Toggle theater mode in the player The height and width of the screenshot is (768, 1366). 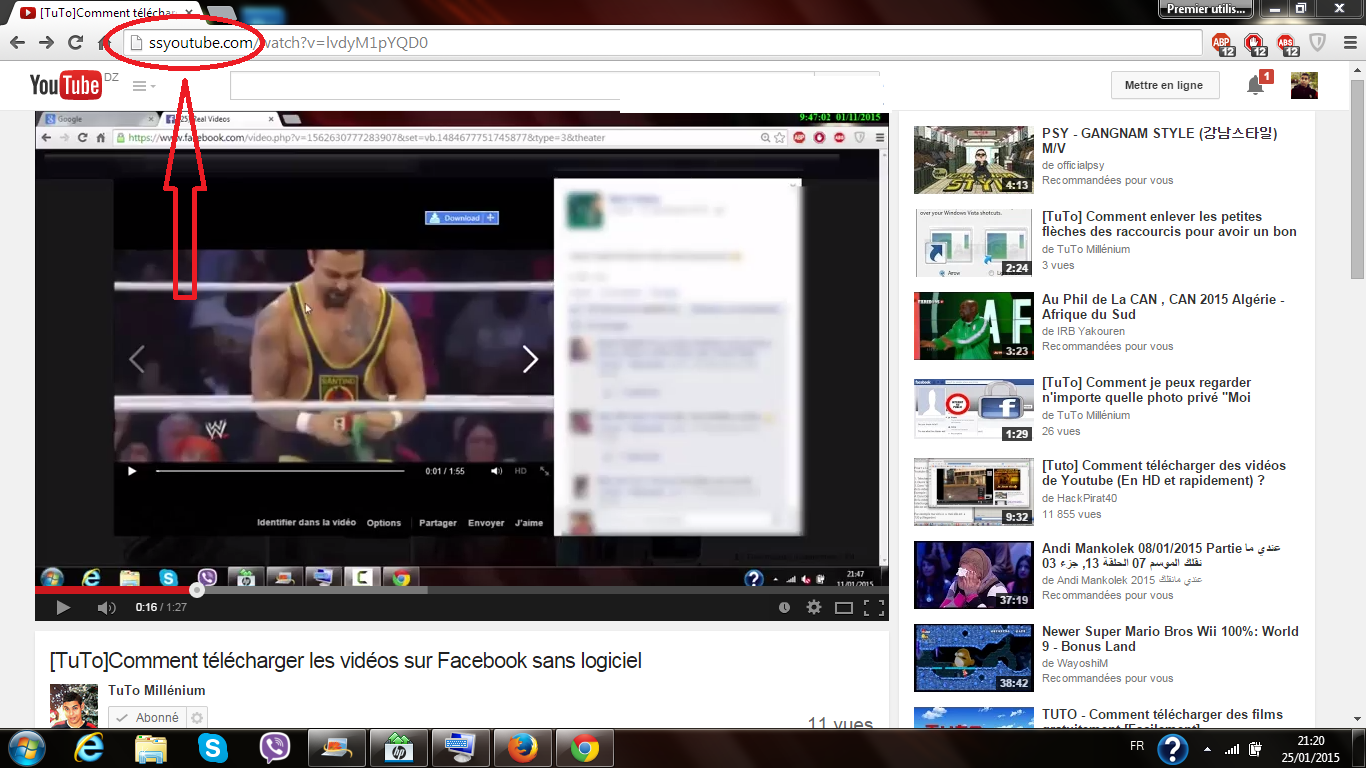click(x=844, y=607)
